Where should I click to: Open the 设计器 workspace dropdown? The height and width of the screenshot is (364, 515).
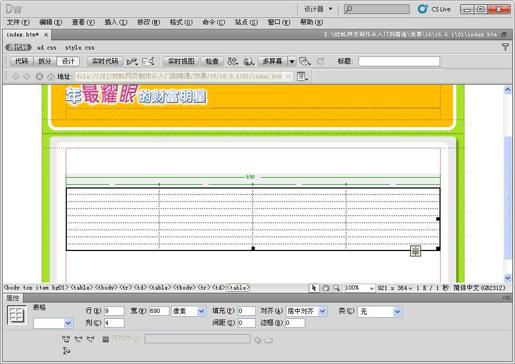coord(318,9)
